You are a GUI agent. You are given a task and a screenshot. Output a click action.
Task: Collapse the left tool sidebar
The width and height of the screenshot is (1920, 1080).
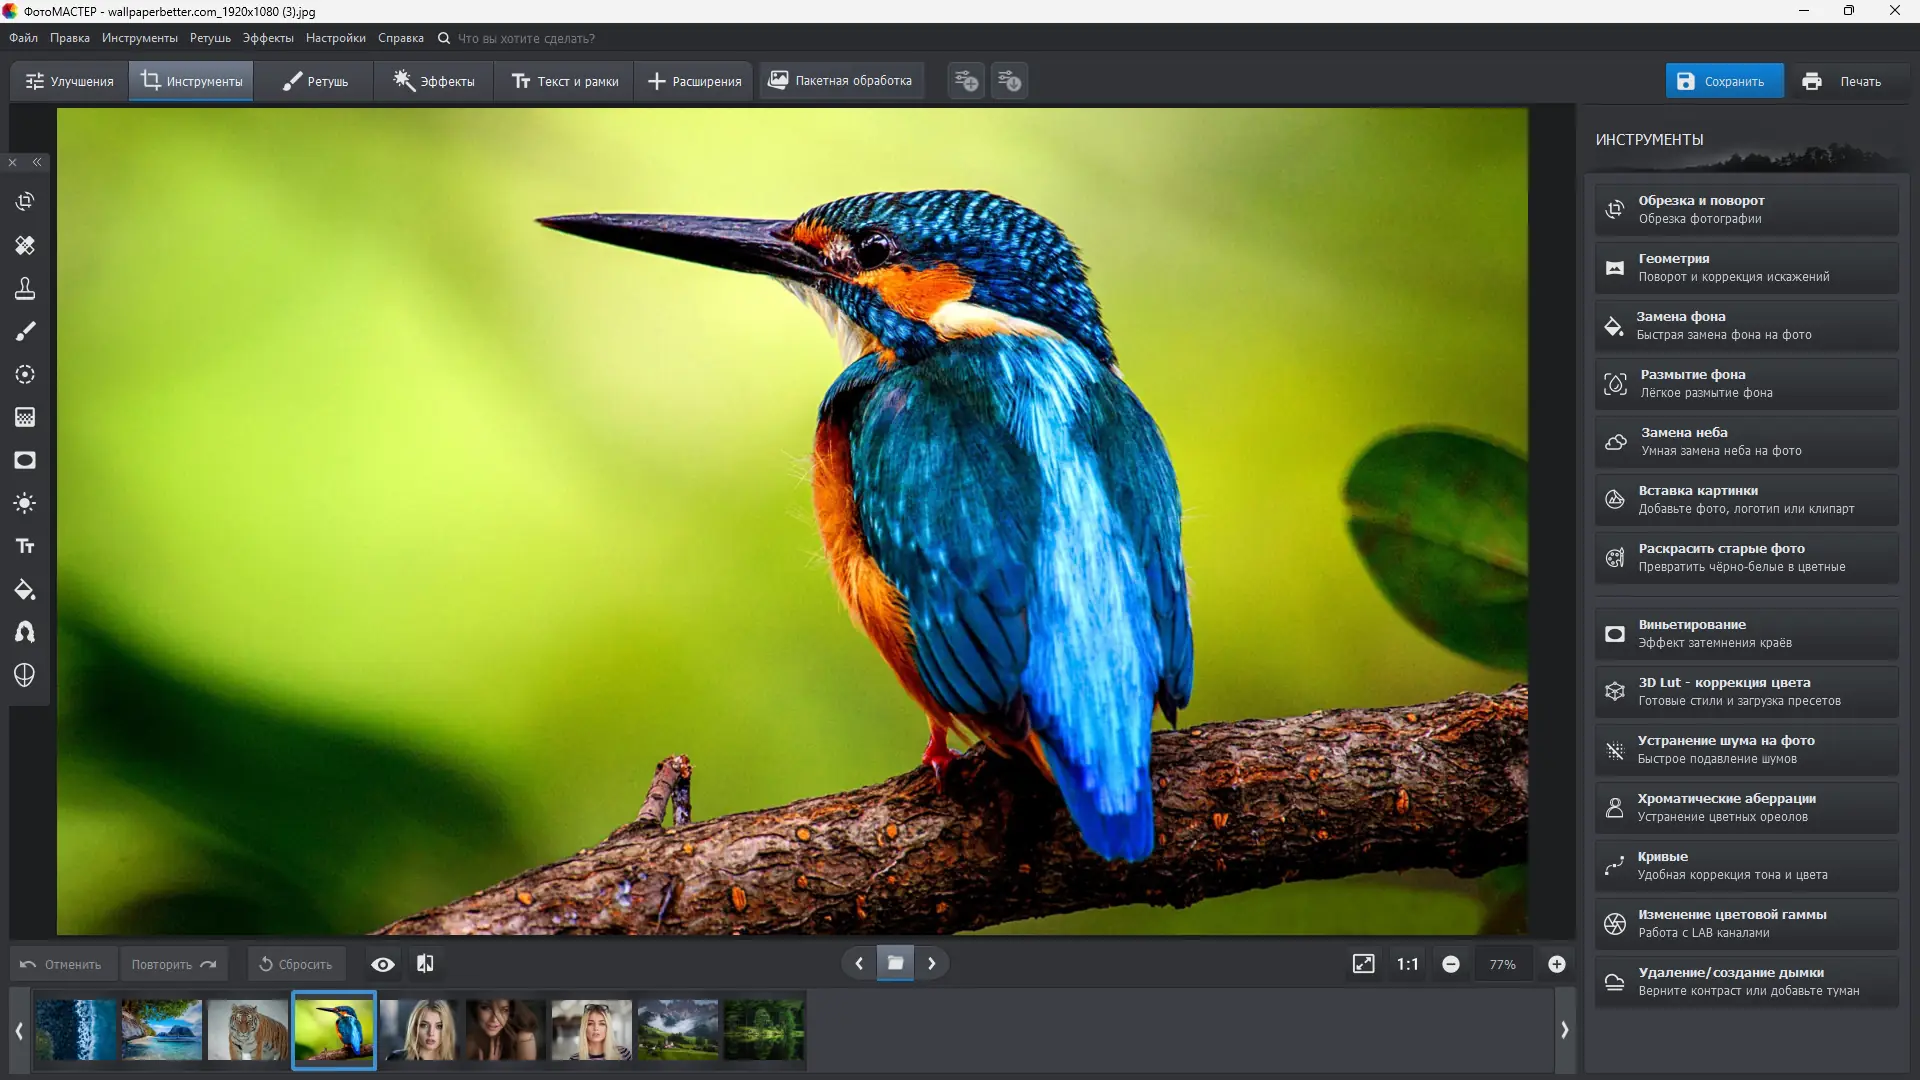[37, 162]
